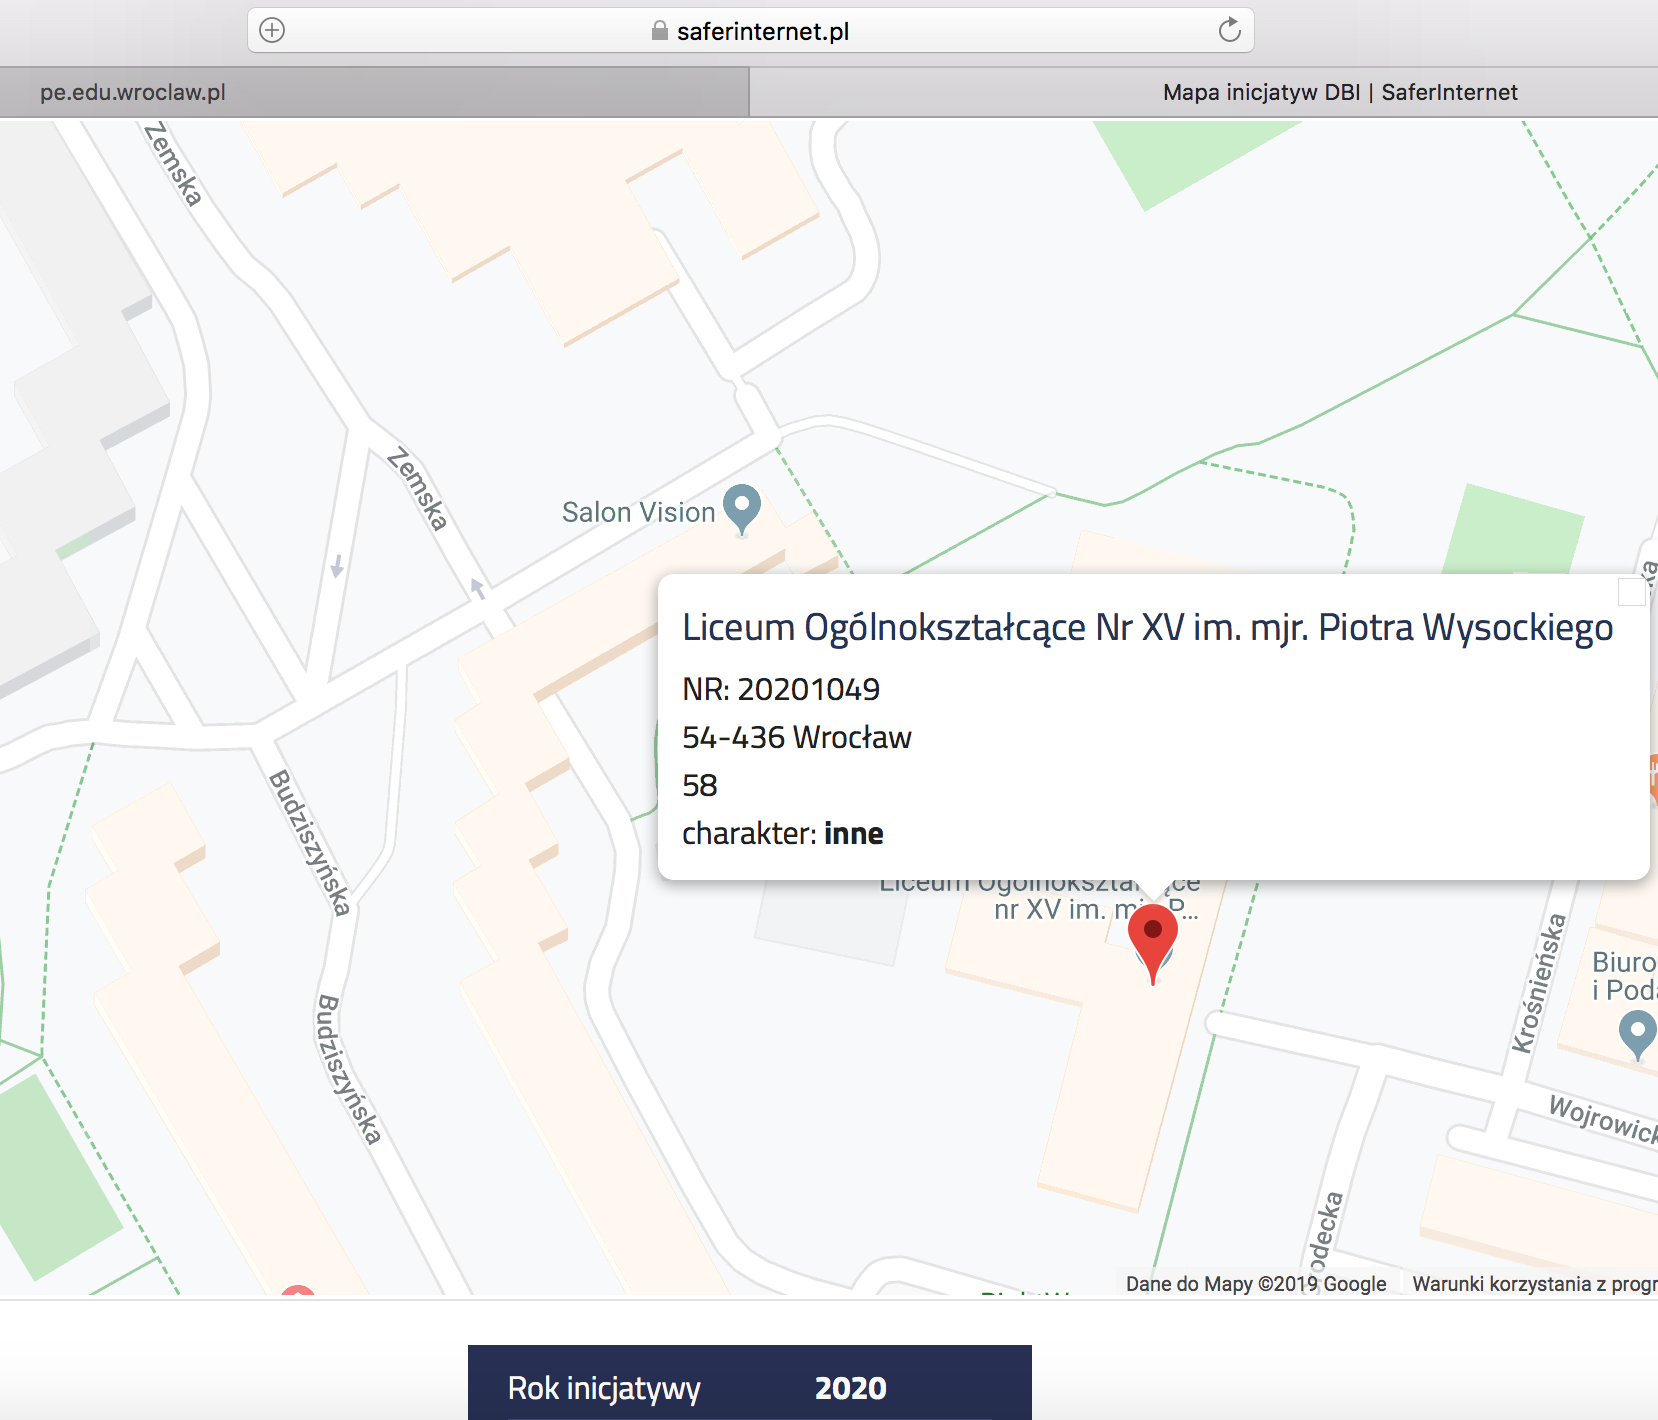The height and width of the screenshot is (1420, 1658).
Task: Select the Salon Vision map pin
Action: point(742,506)
